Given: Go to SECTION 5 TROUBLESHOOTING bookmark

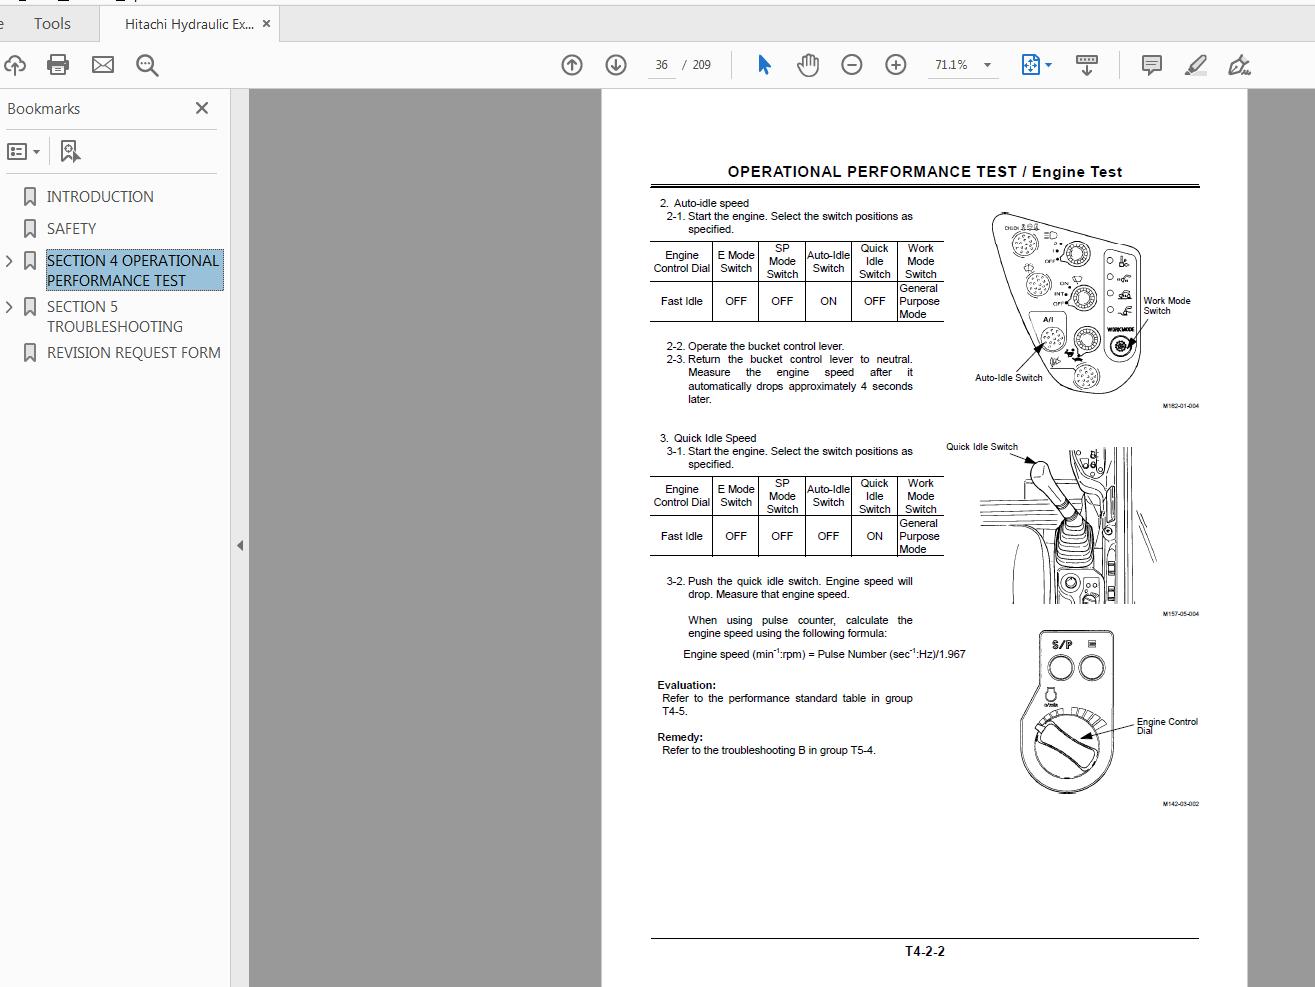Looking at the screenshot, I should coord(115,316).
